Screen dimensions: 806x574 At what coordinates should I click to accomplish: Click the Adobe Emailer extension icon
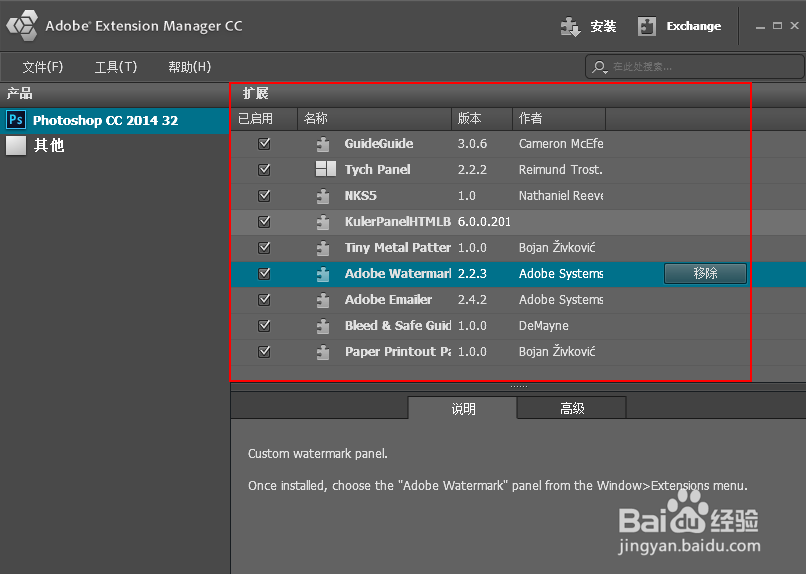pyautogui.click(x=323, y=301)
